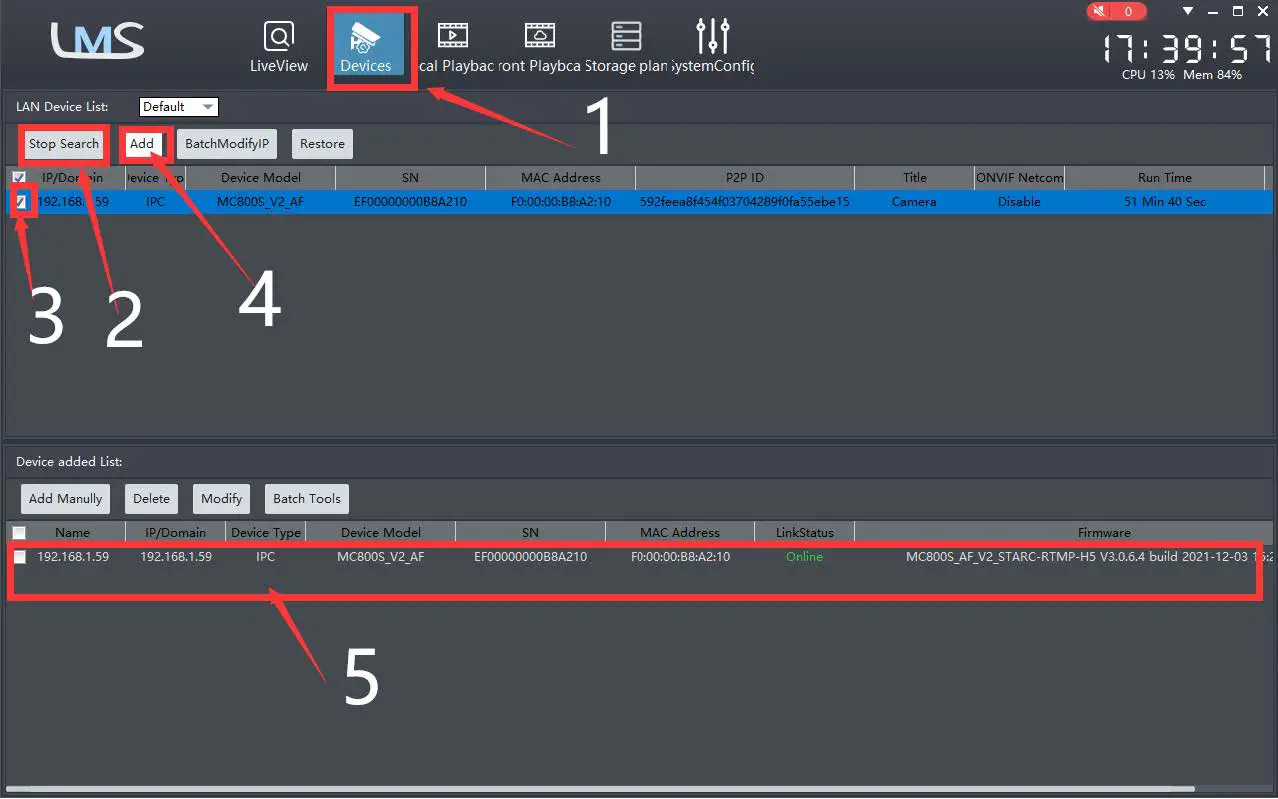Open the Storage plan module
This screenshot has width=1278, height=799.
pos(627,47)
